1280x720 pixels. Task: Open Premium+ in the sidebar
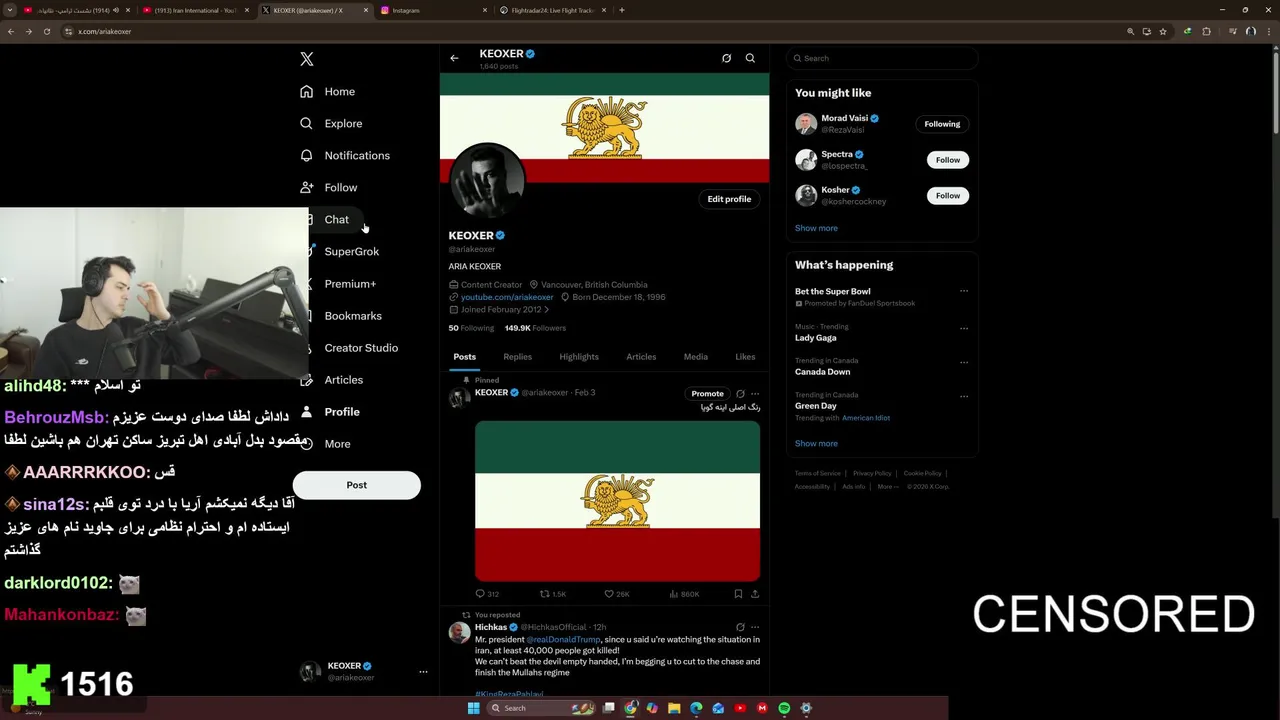(349, 283)
